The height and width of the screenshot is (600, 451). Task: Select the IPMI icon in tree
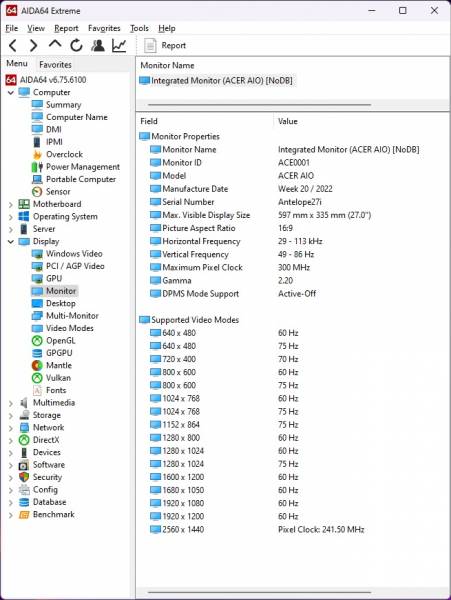[x=37, y=142]
